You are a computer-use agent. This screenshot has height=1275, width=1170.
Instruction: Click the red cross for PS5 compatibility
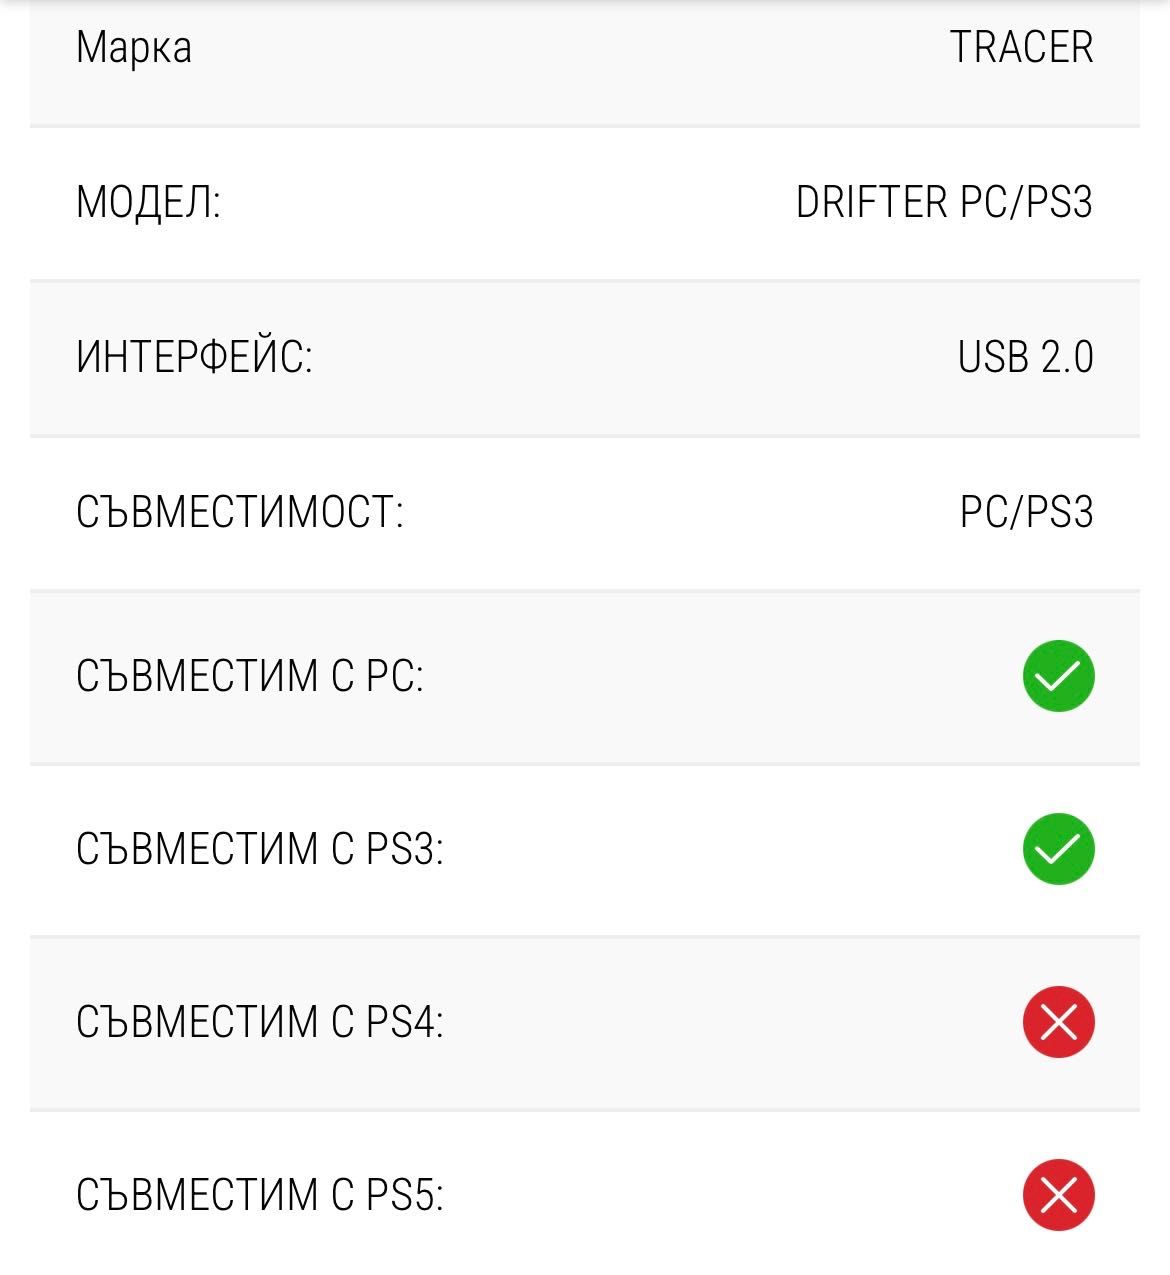[1058, 1195]
